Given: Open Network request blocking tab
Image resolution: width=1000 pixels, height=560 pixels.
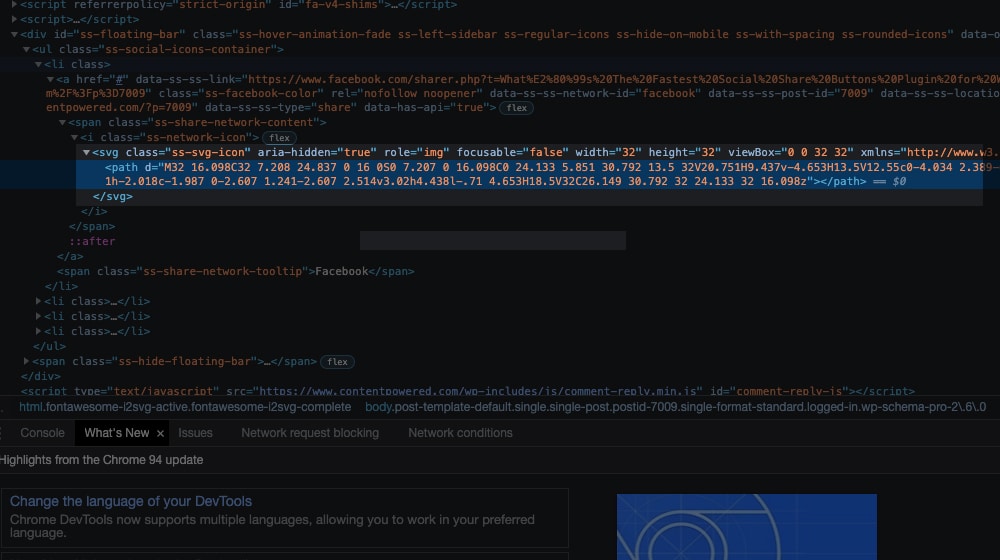Looking at the screenshot, I should (310, 432).
